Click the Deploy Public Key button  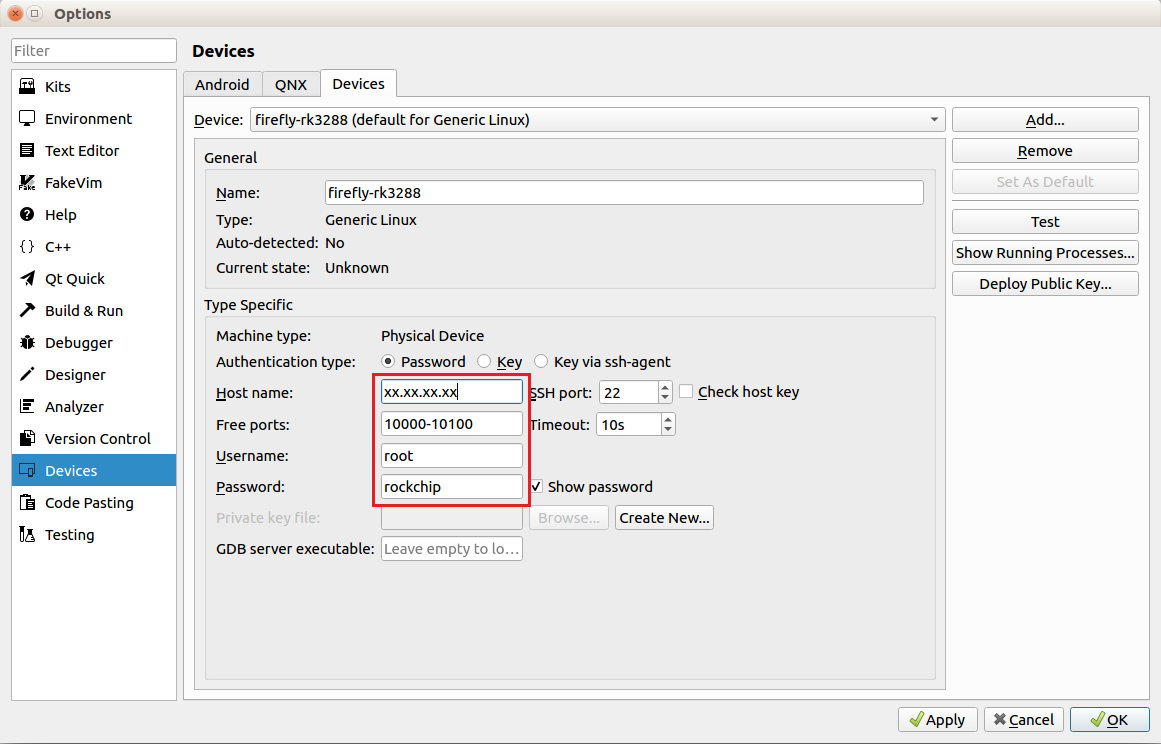pos(1045,284)
